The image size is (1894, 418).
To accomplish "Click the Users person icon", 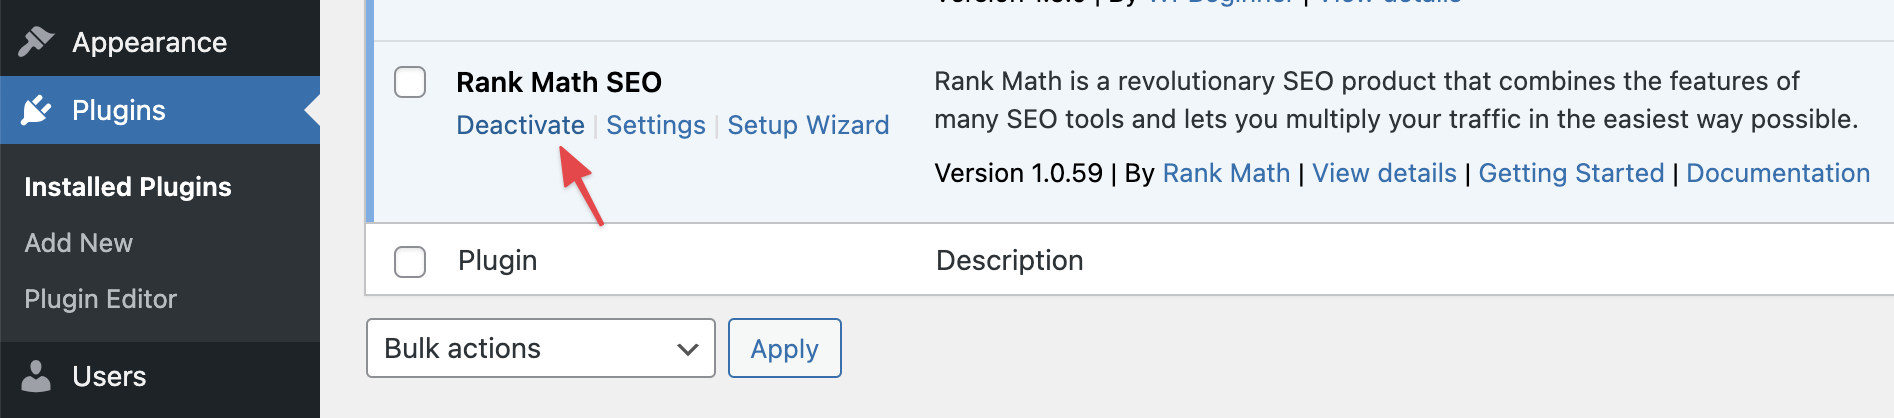I will (36, 376).
